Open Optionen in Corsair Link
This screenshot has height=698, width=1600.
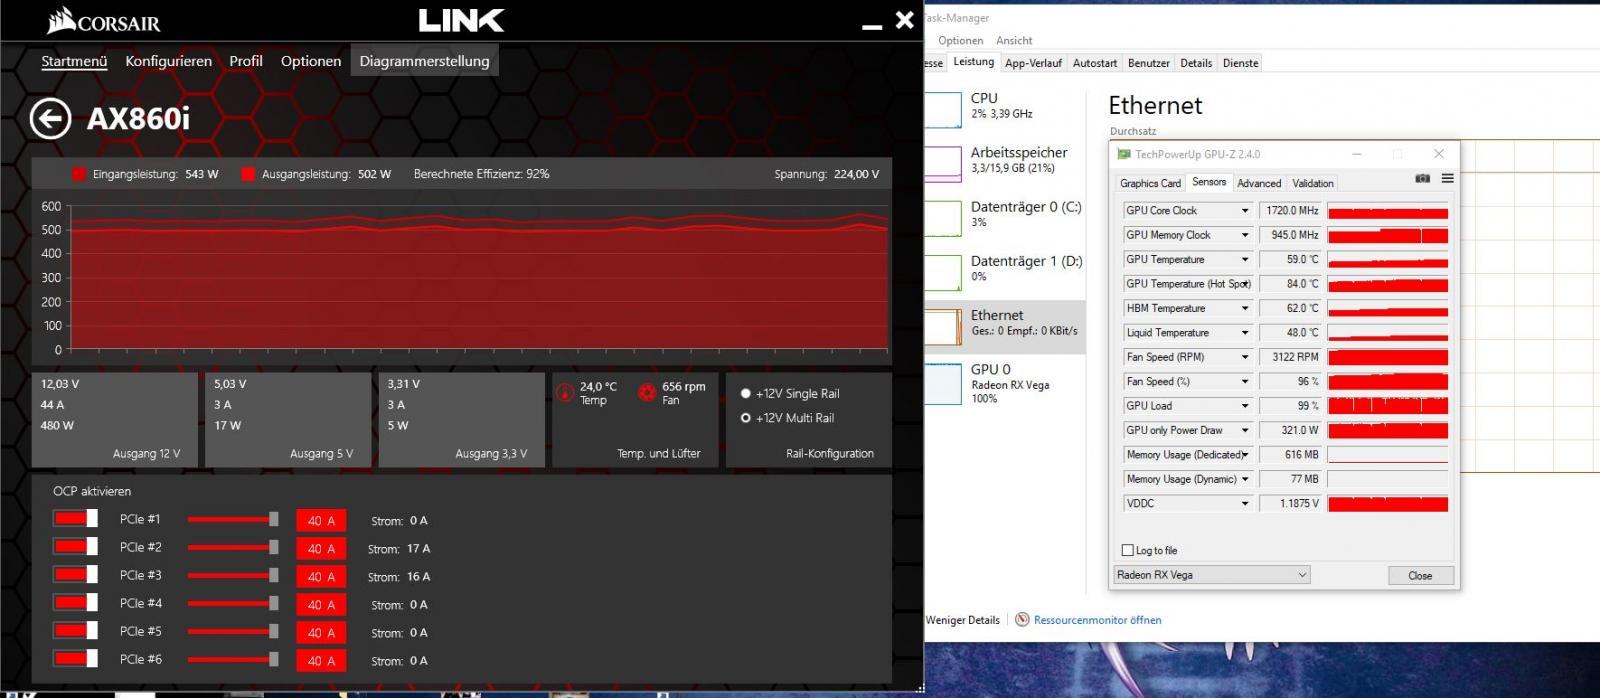coord(311,61)
